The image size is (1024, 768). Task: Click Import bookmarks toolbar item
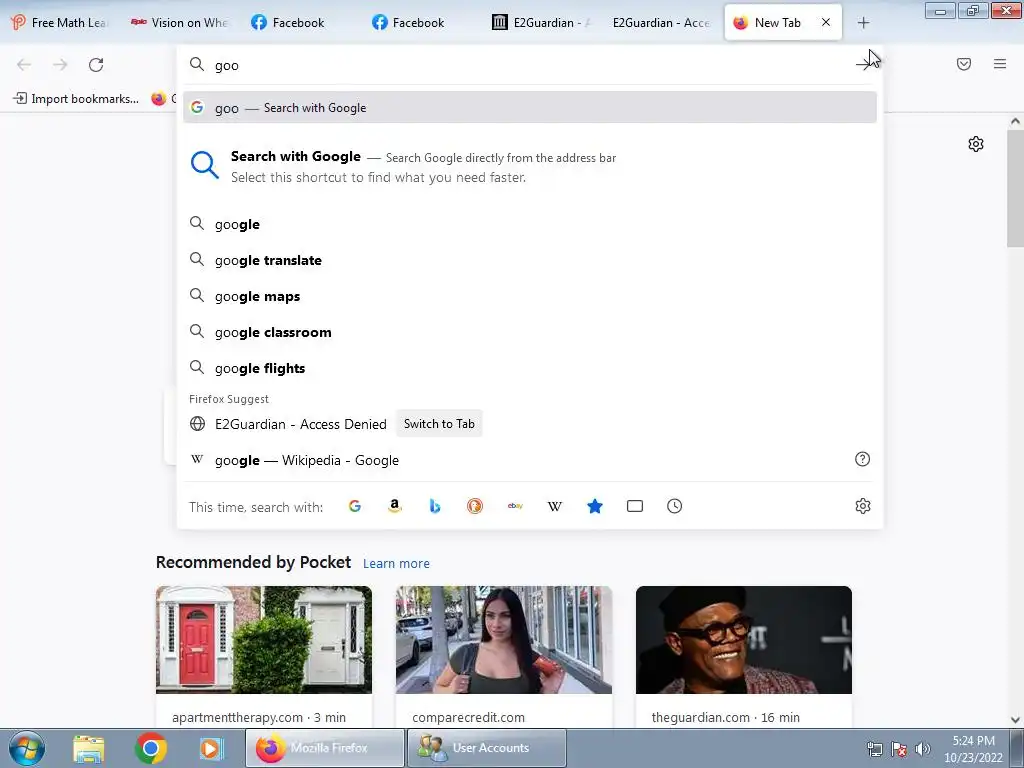[76, 99]
